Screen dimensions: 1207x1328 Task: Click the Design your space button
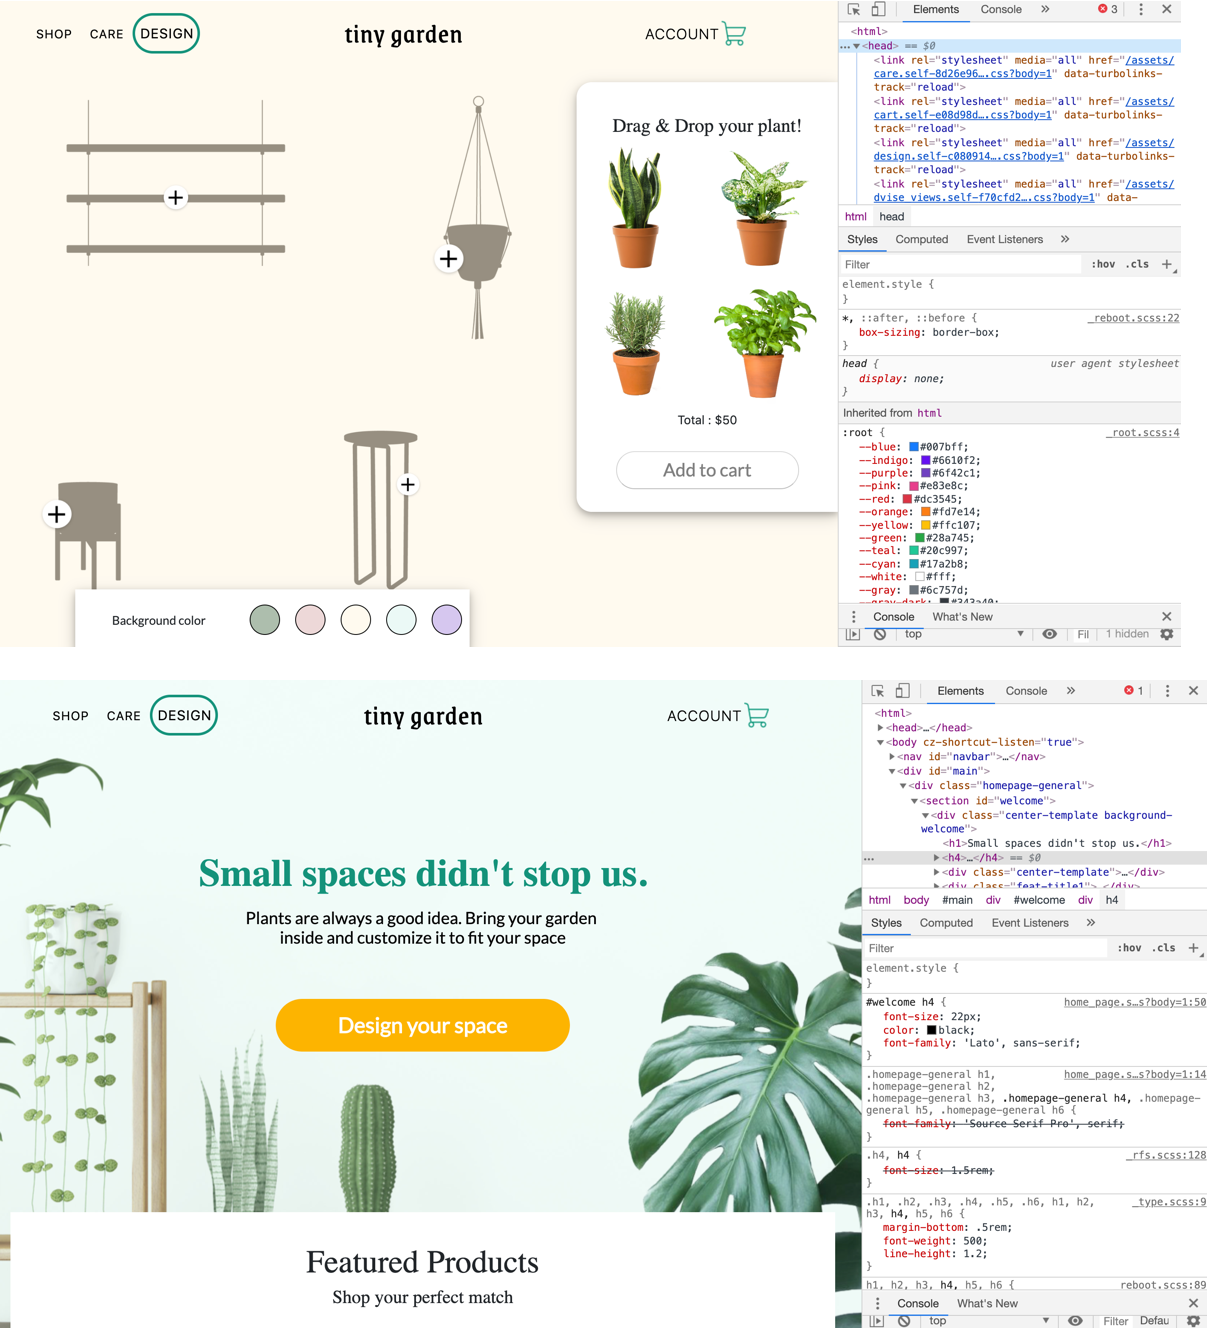click(x=423, y=1025)
